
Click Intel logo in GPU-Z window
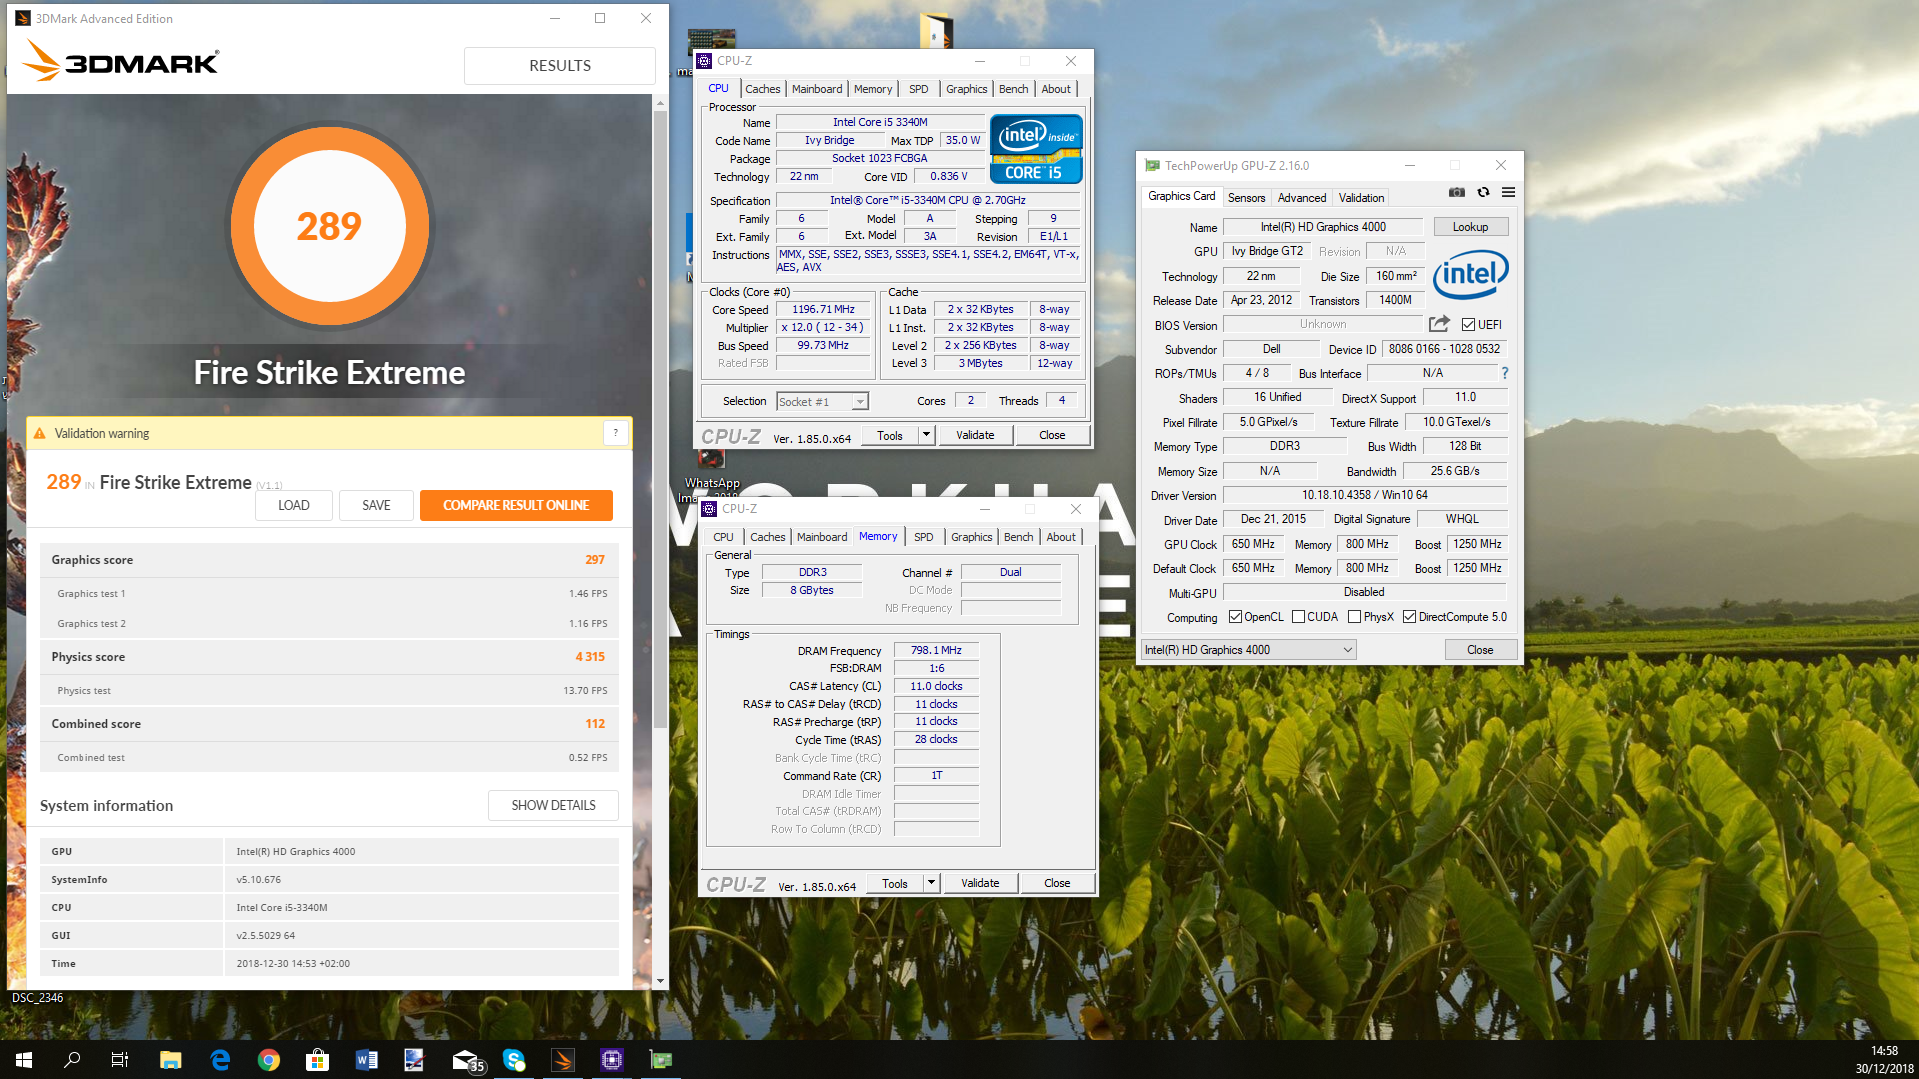click(1470, 274)
